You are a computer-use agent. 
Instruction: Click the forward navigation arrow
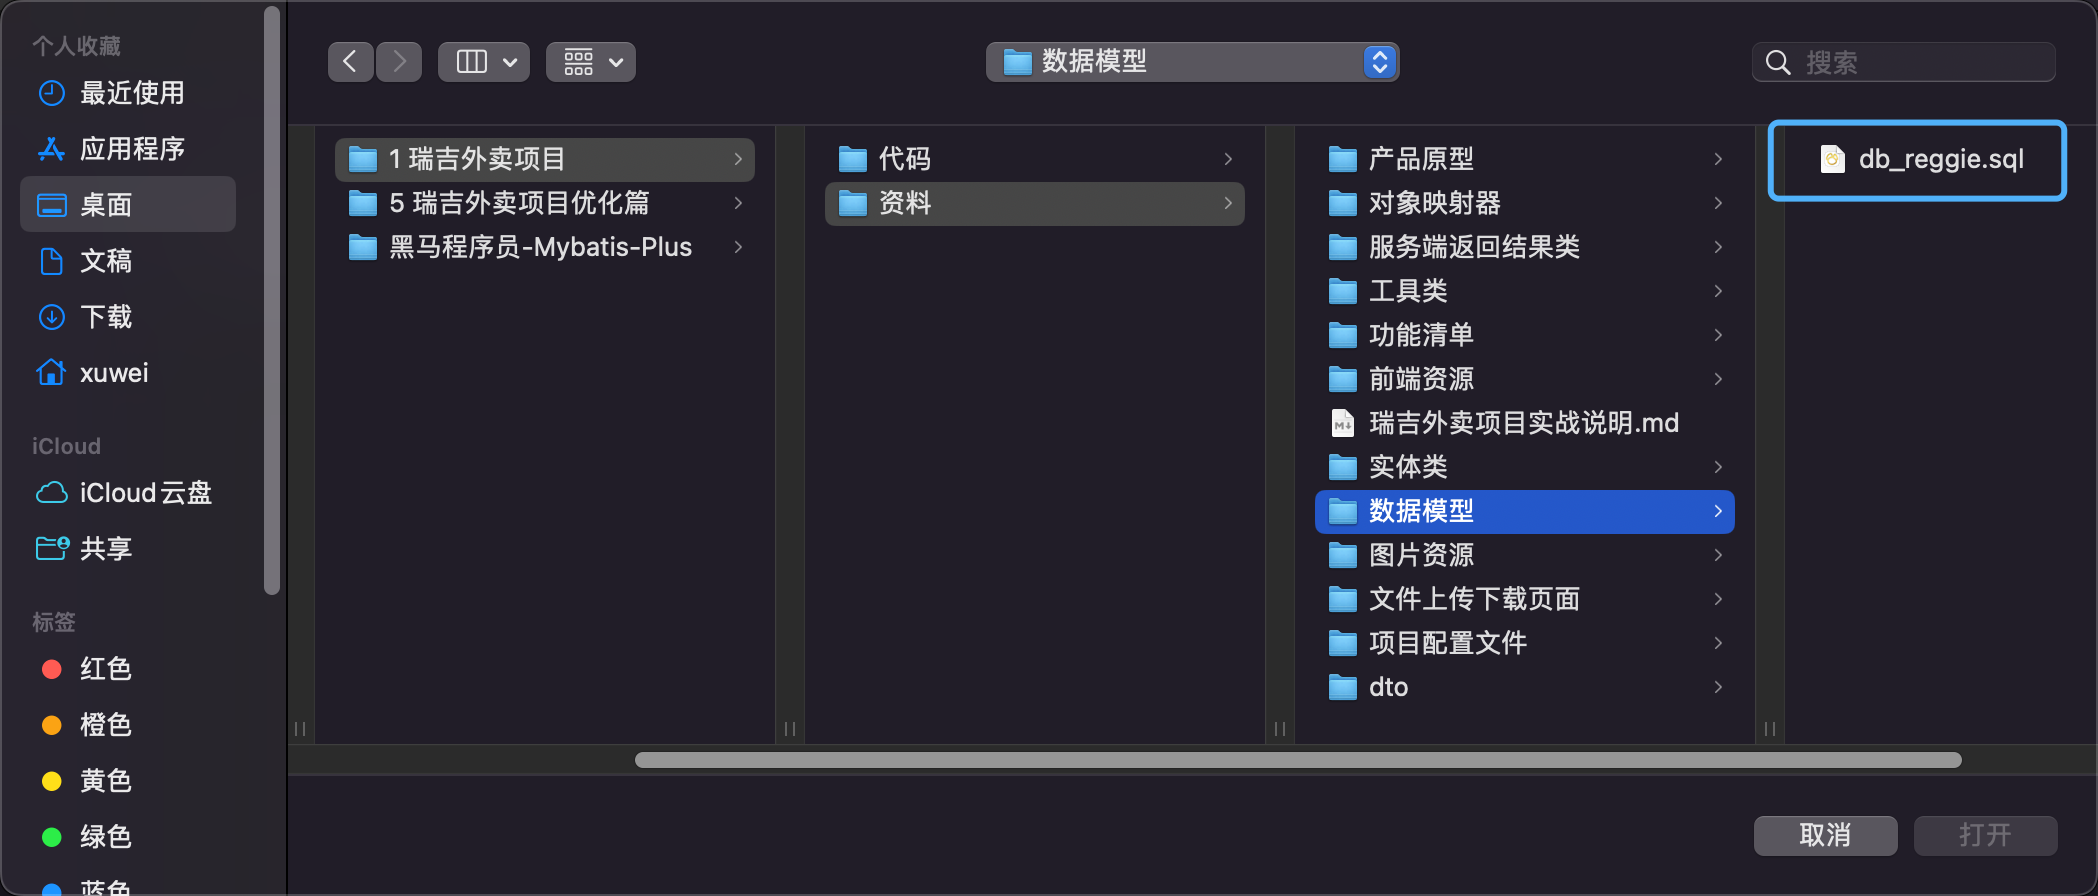click(x=399, y=62)
